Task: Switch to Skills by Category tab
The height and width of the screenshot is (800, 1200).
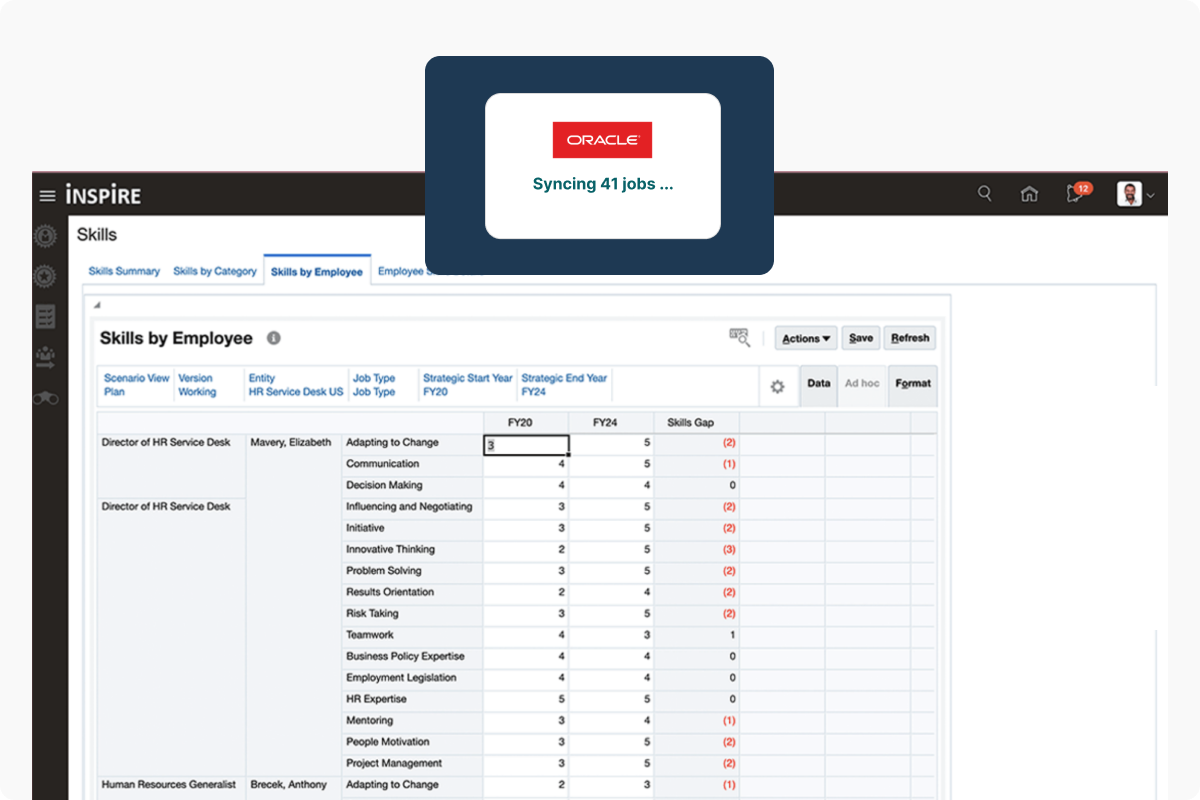Action: [215, 271]
